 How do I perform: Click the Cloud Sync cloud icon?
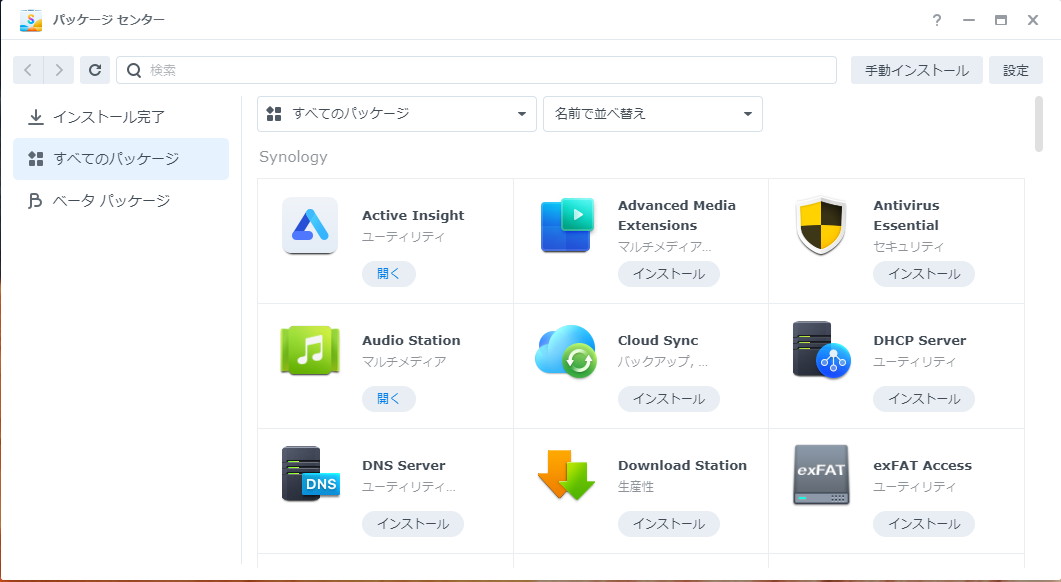[x=566, y=351]
